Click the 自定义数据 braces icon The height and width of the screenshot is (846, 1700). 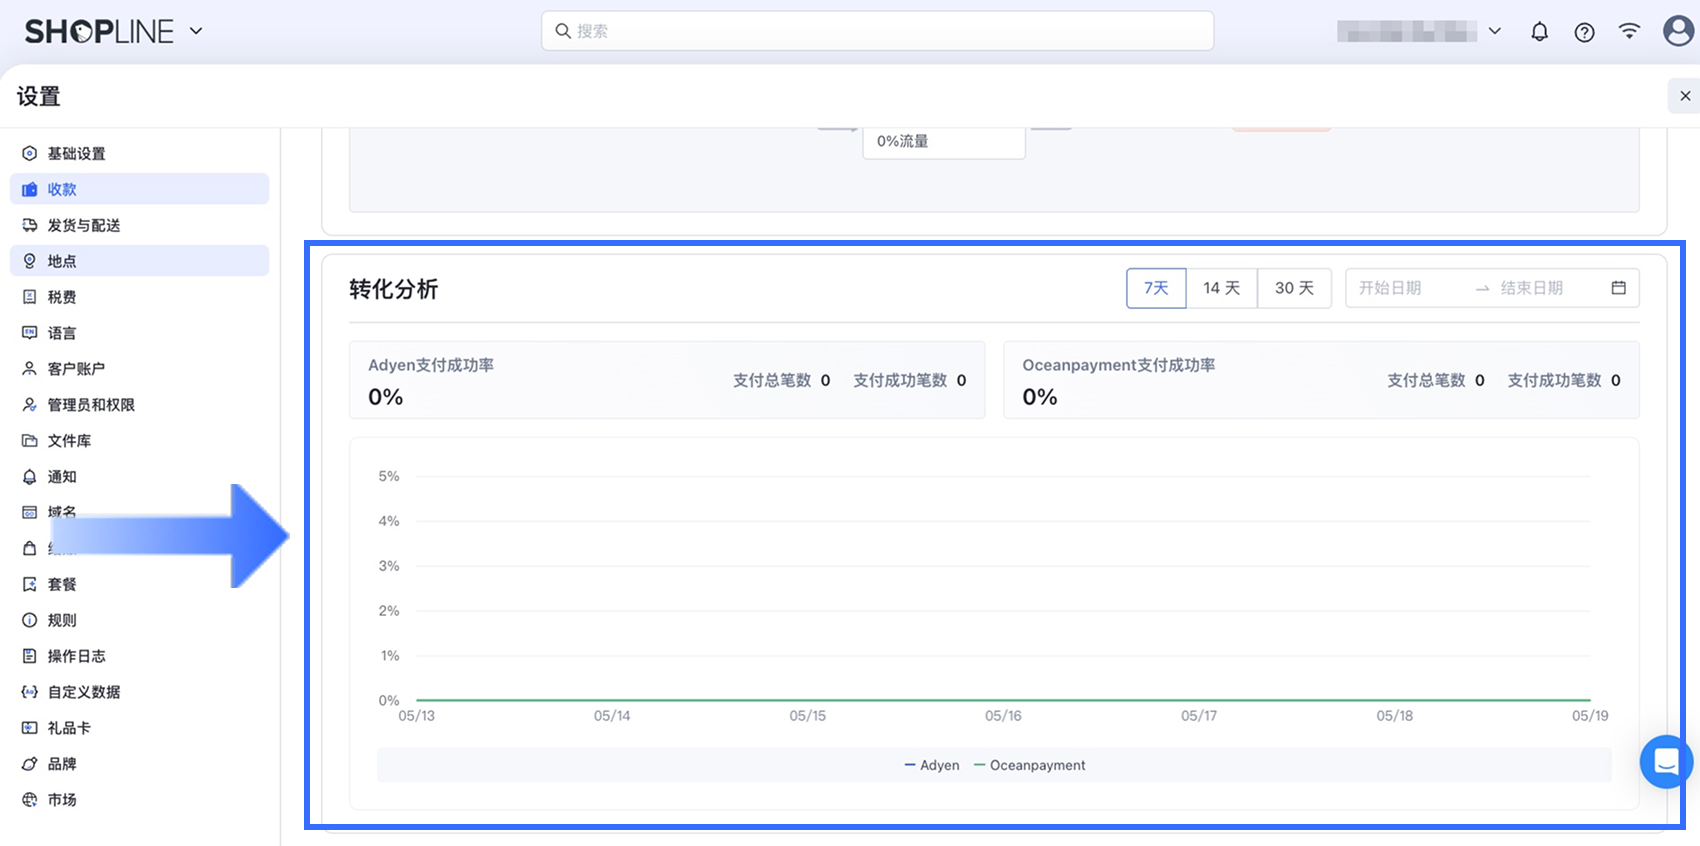coord(30,692)
